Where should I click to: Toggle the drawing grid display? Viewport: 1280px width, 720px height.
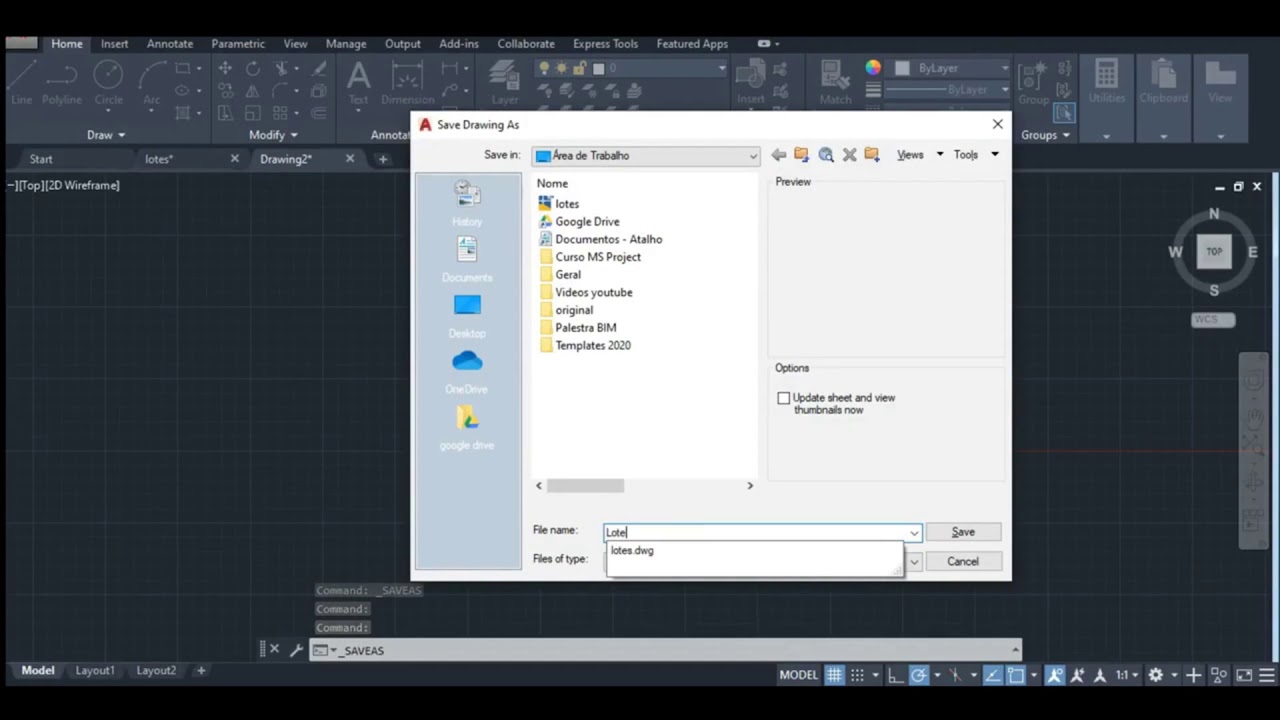(834, 675)
